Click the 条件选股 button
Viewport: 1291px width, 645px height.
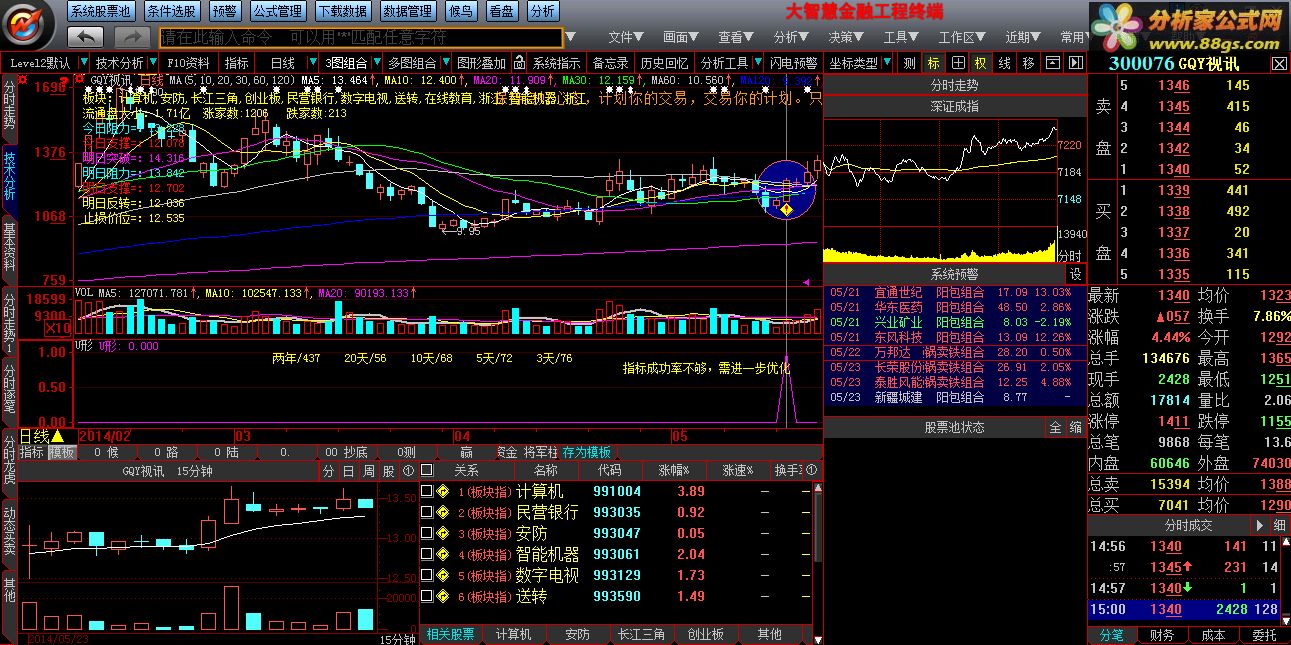pyautogui.click(x=171, y=11)
